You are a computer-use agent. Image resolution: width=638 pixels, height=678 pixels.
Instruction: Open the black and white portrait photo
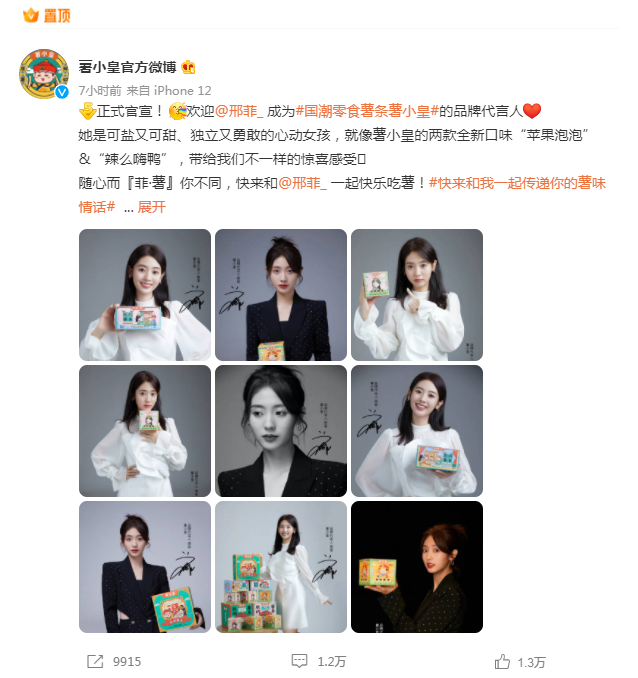(281, 431)
